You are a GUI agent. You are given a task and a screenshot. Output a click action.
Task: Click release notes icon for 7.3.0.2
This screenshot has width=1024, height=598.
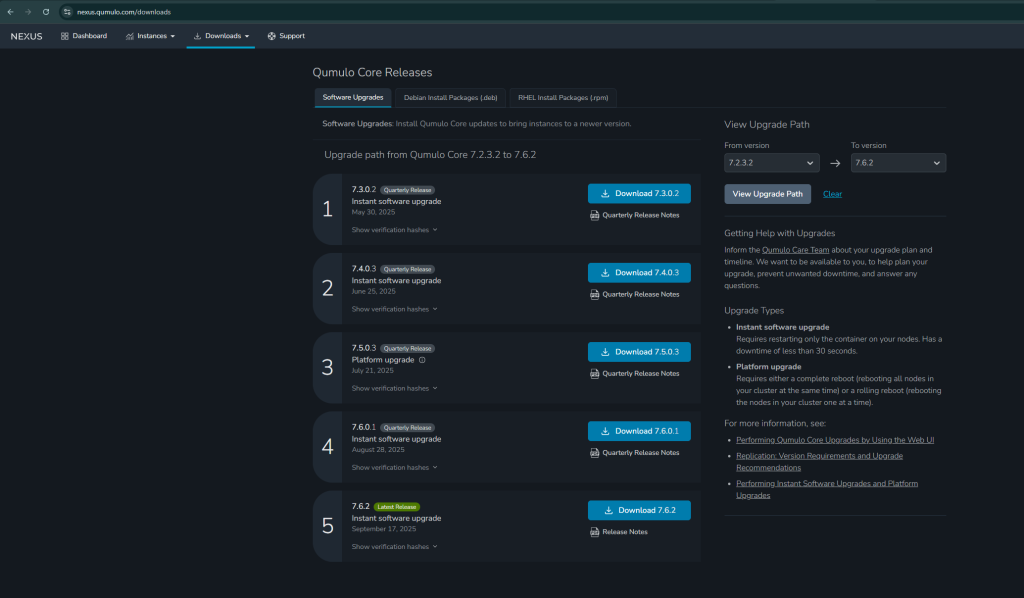[x=594, y=215]
